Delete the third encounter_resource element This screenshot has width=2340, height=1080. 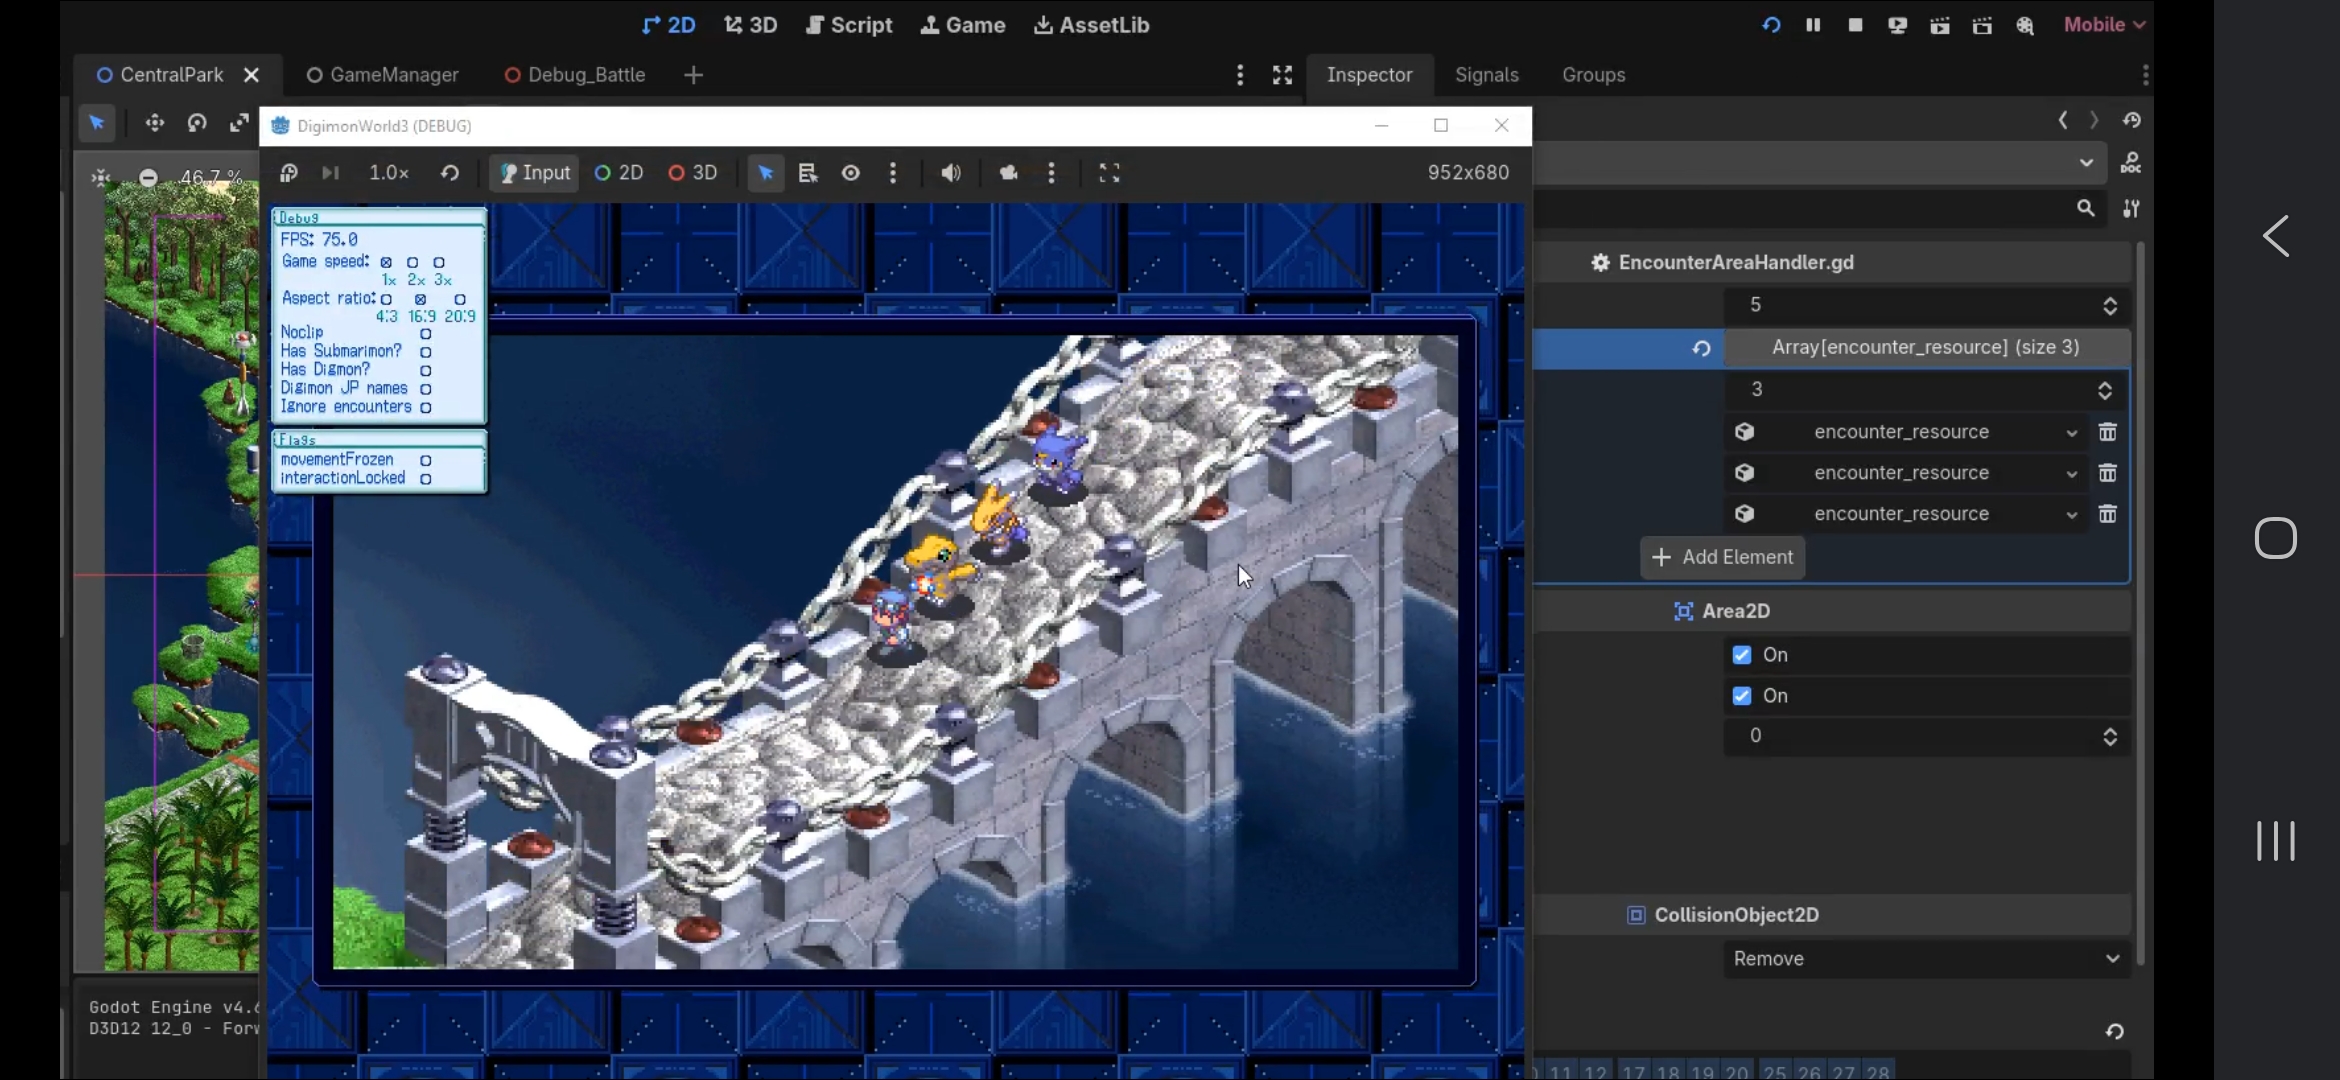point(2108,514)
